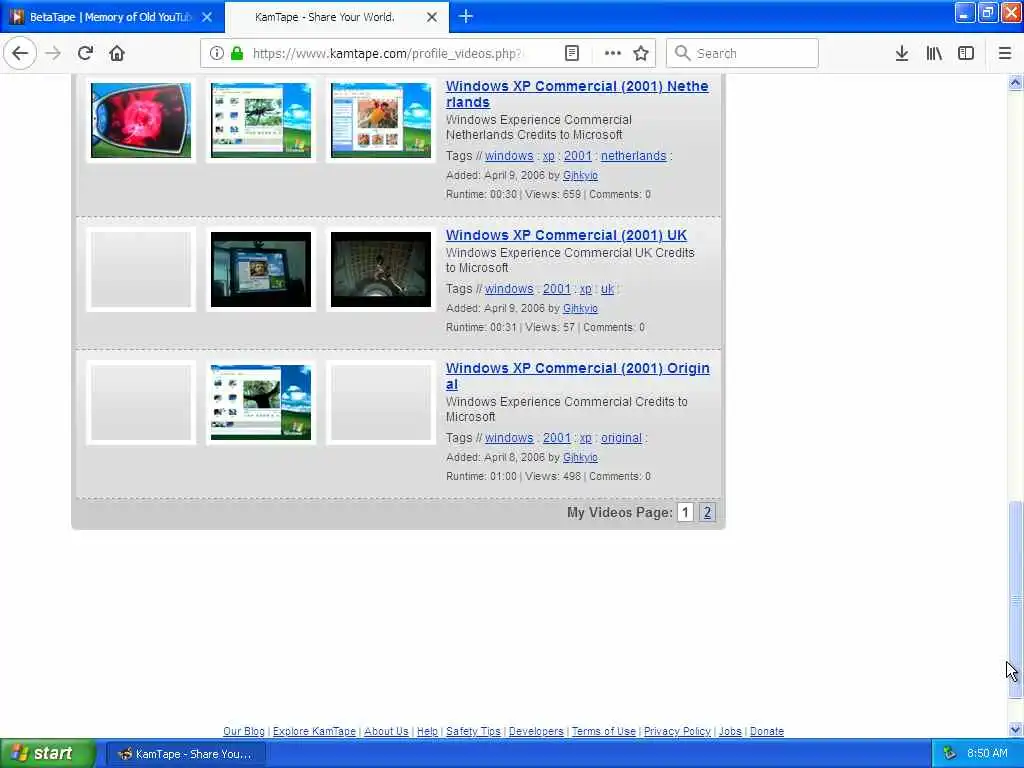Image resolution: width=1024 pixels, height=768 pixels.
Task: Click the kamtape.com address bar URL
Action: point(387,54)
